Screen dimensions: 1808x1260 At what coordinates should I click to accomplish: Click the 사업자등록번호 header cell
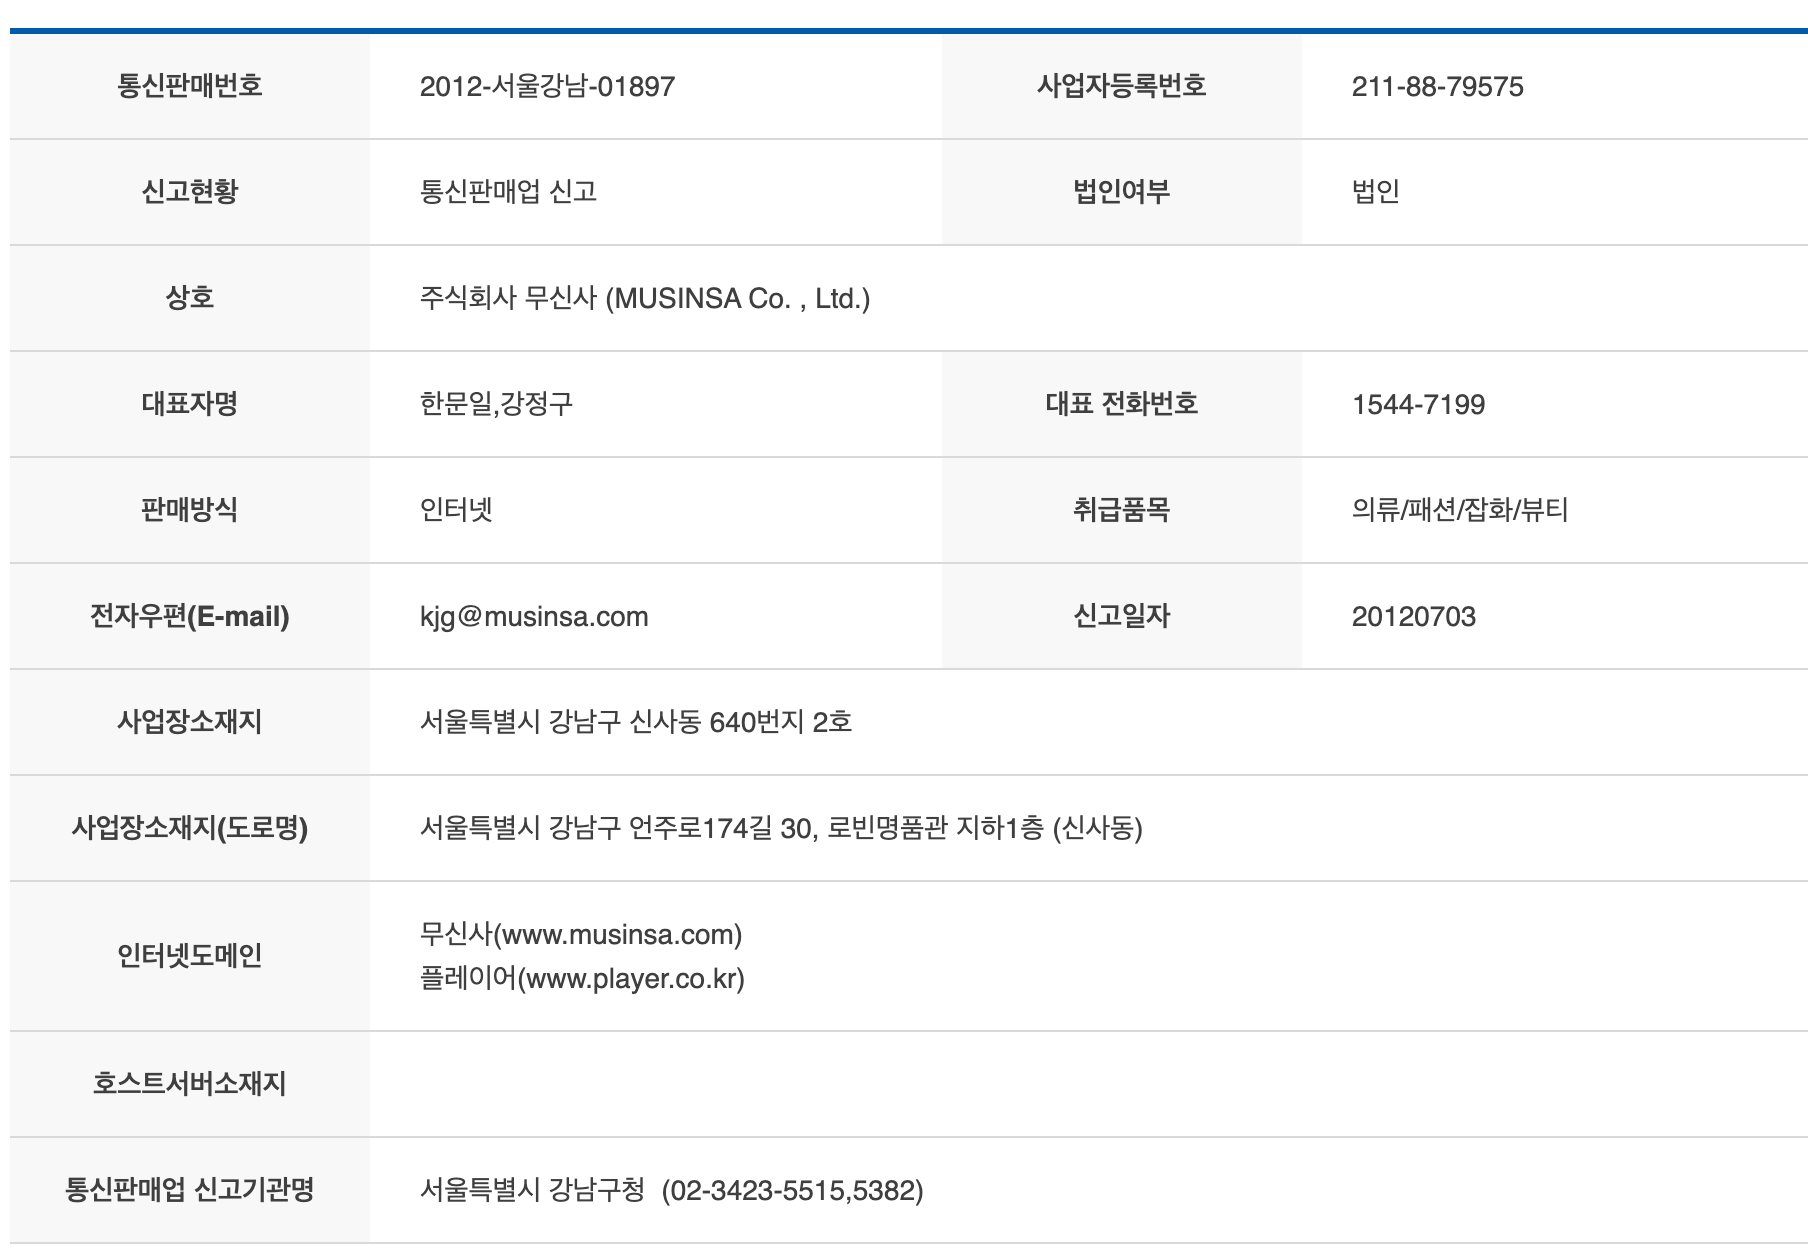[1122, 86]
